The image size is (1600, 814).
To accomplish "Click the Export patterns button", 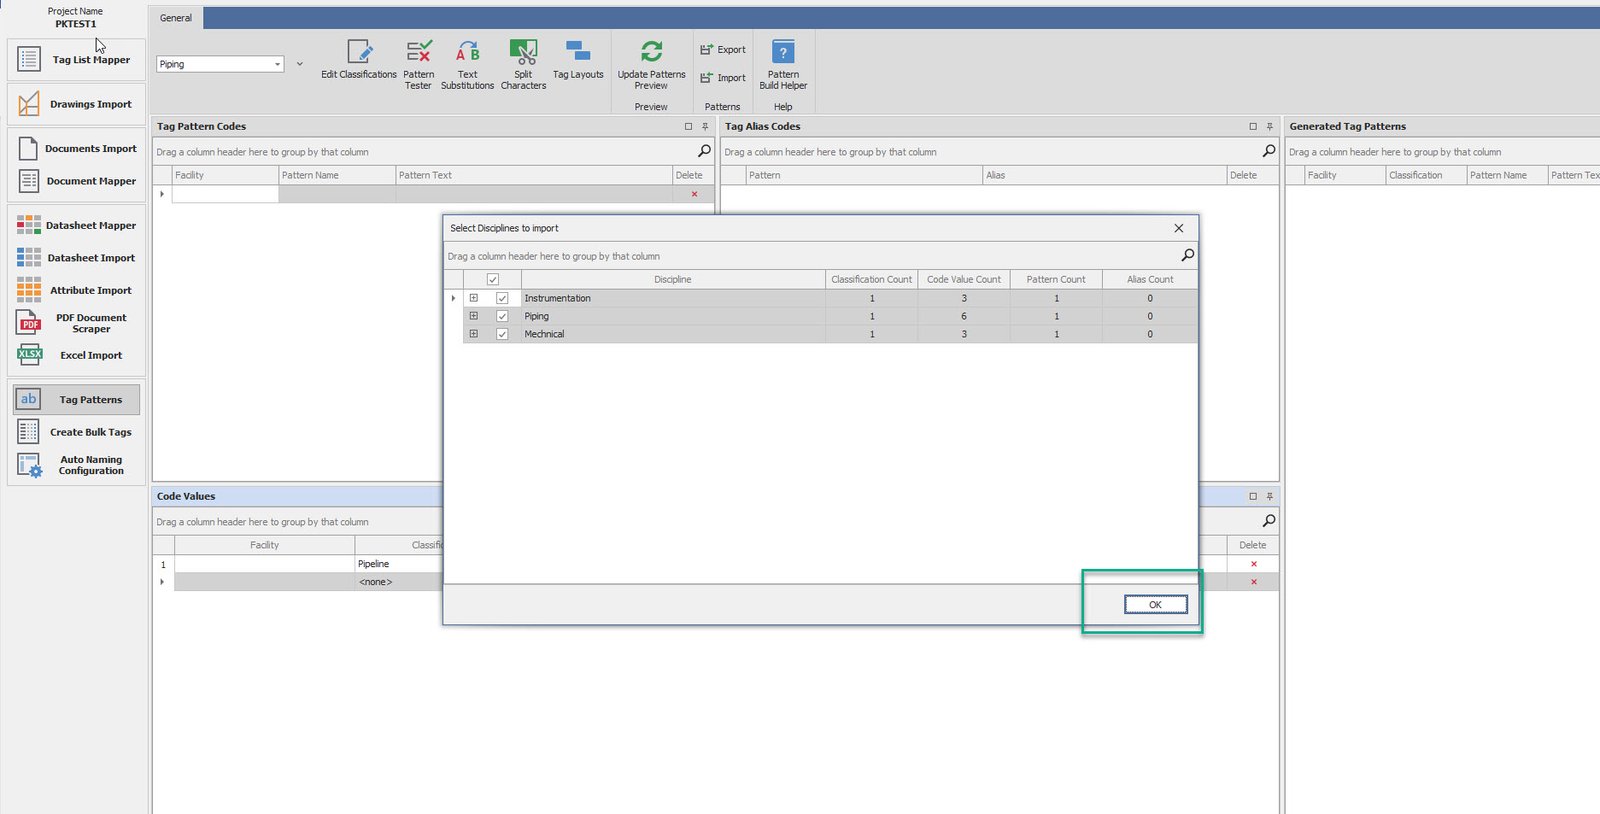I will 723,50.
